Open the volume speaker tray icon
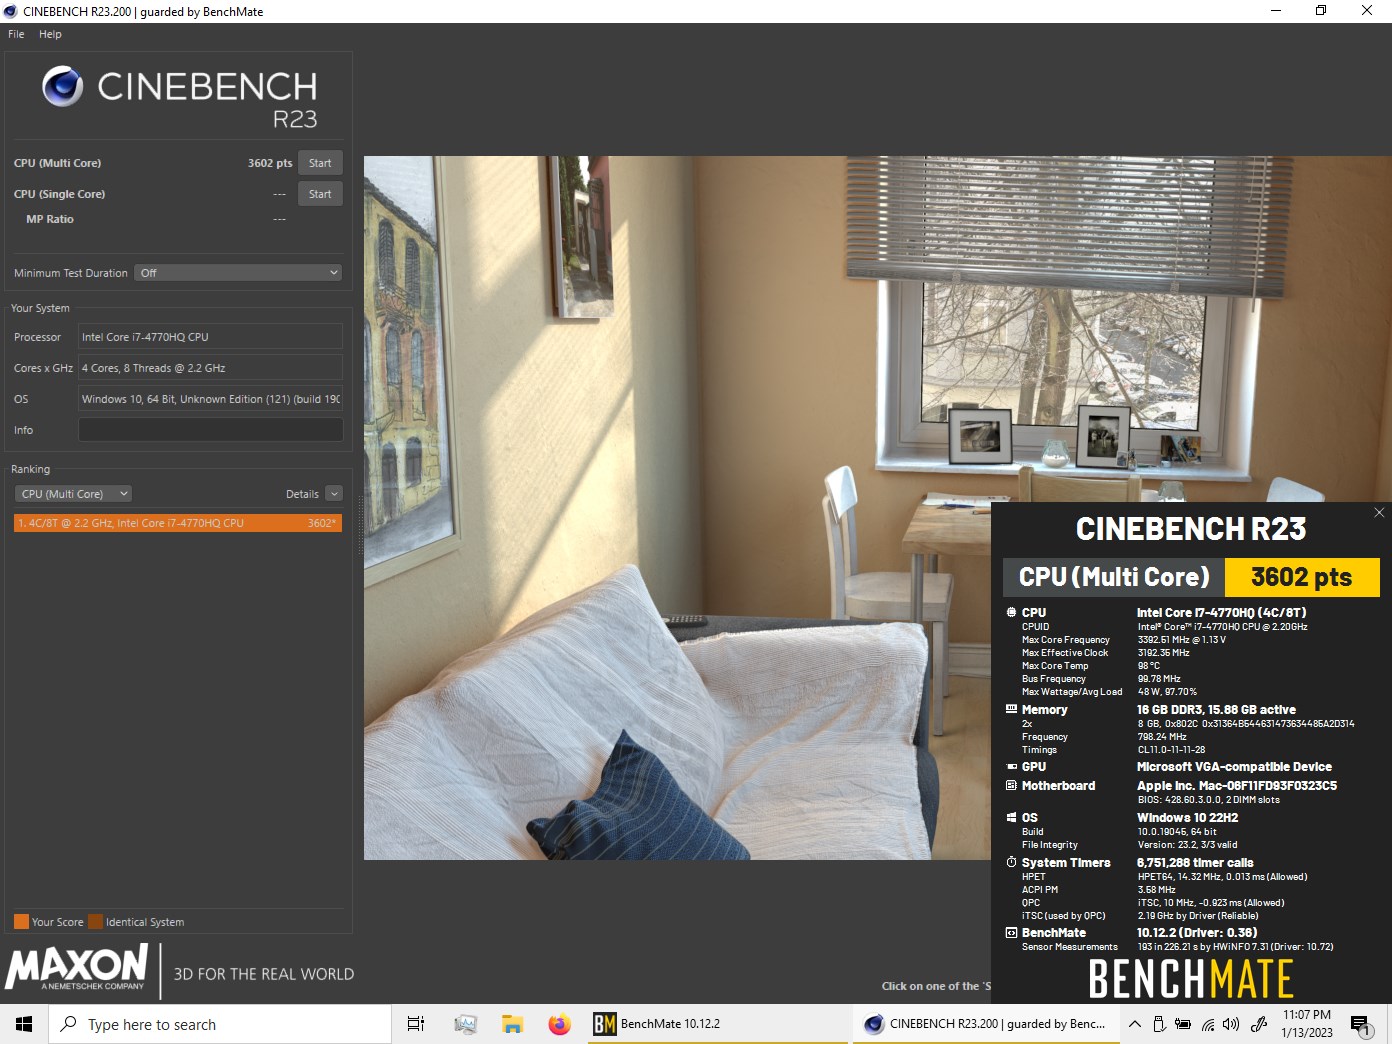Image resolution: width=1392 pixels, height=1044 pixels. 1231,1024
